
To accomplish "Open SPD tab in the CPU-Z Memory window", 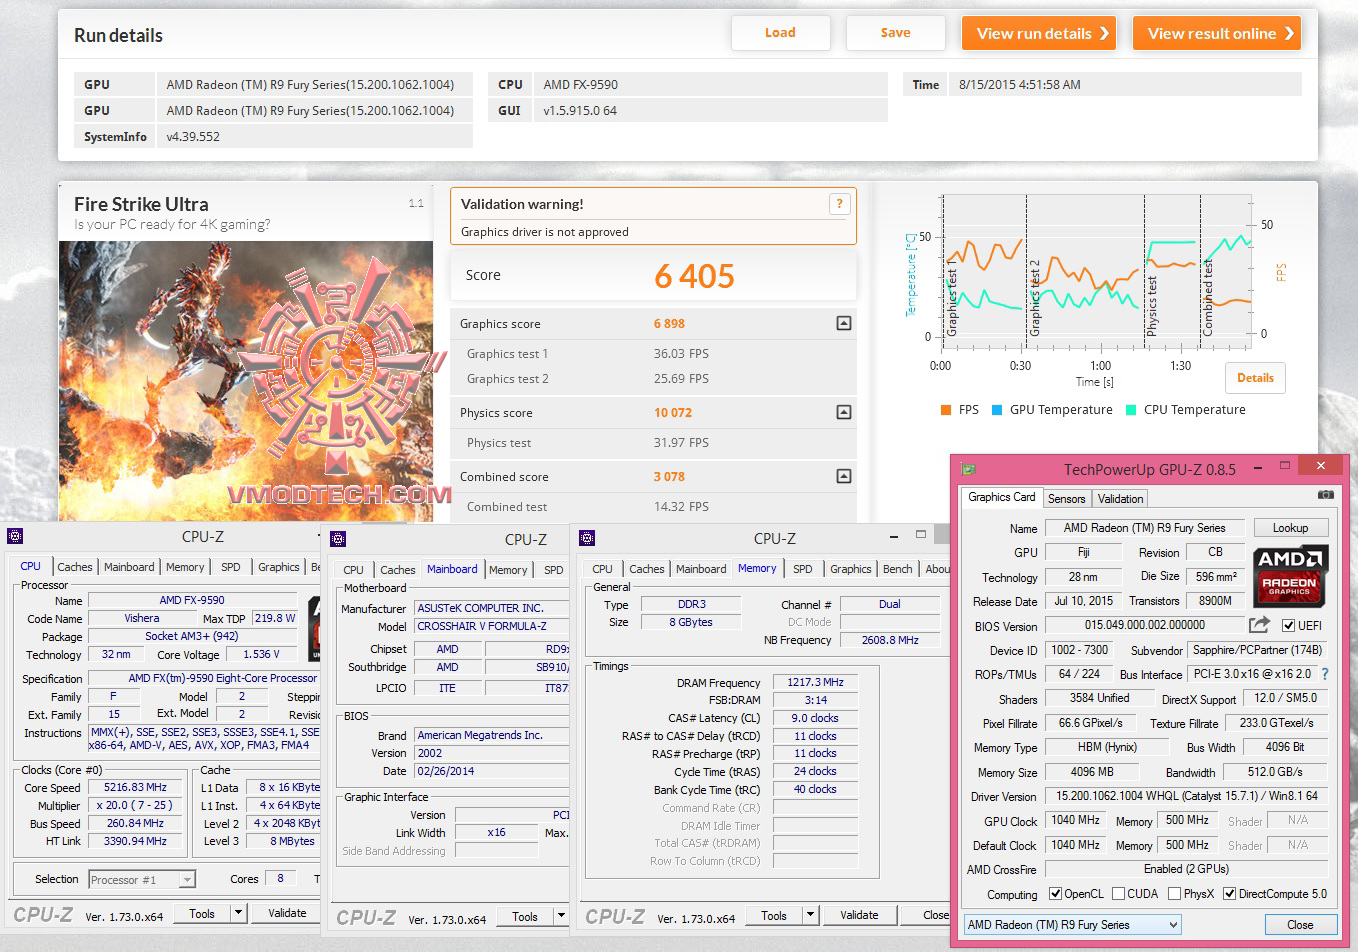I will (803, 569).
